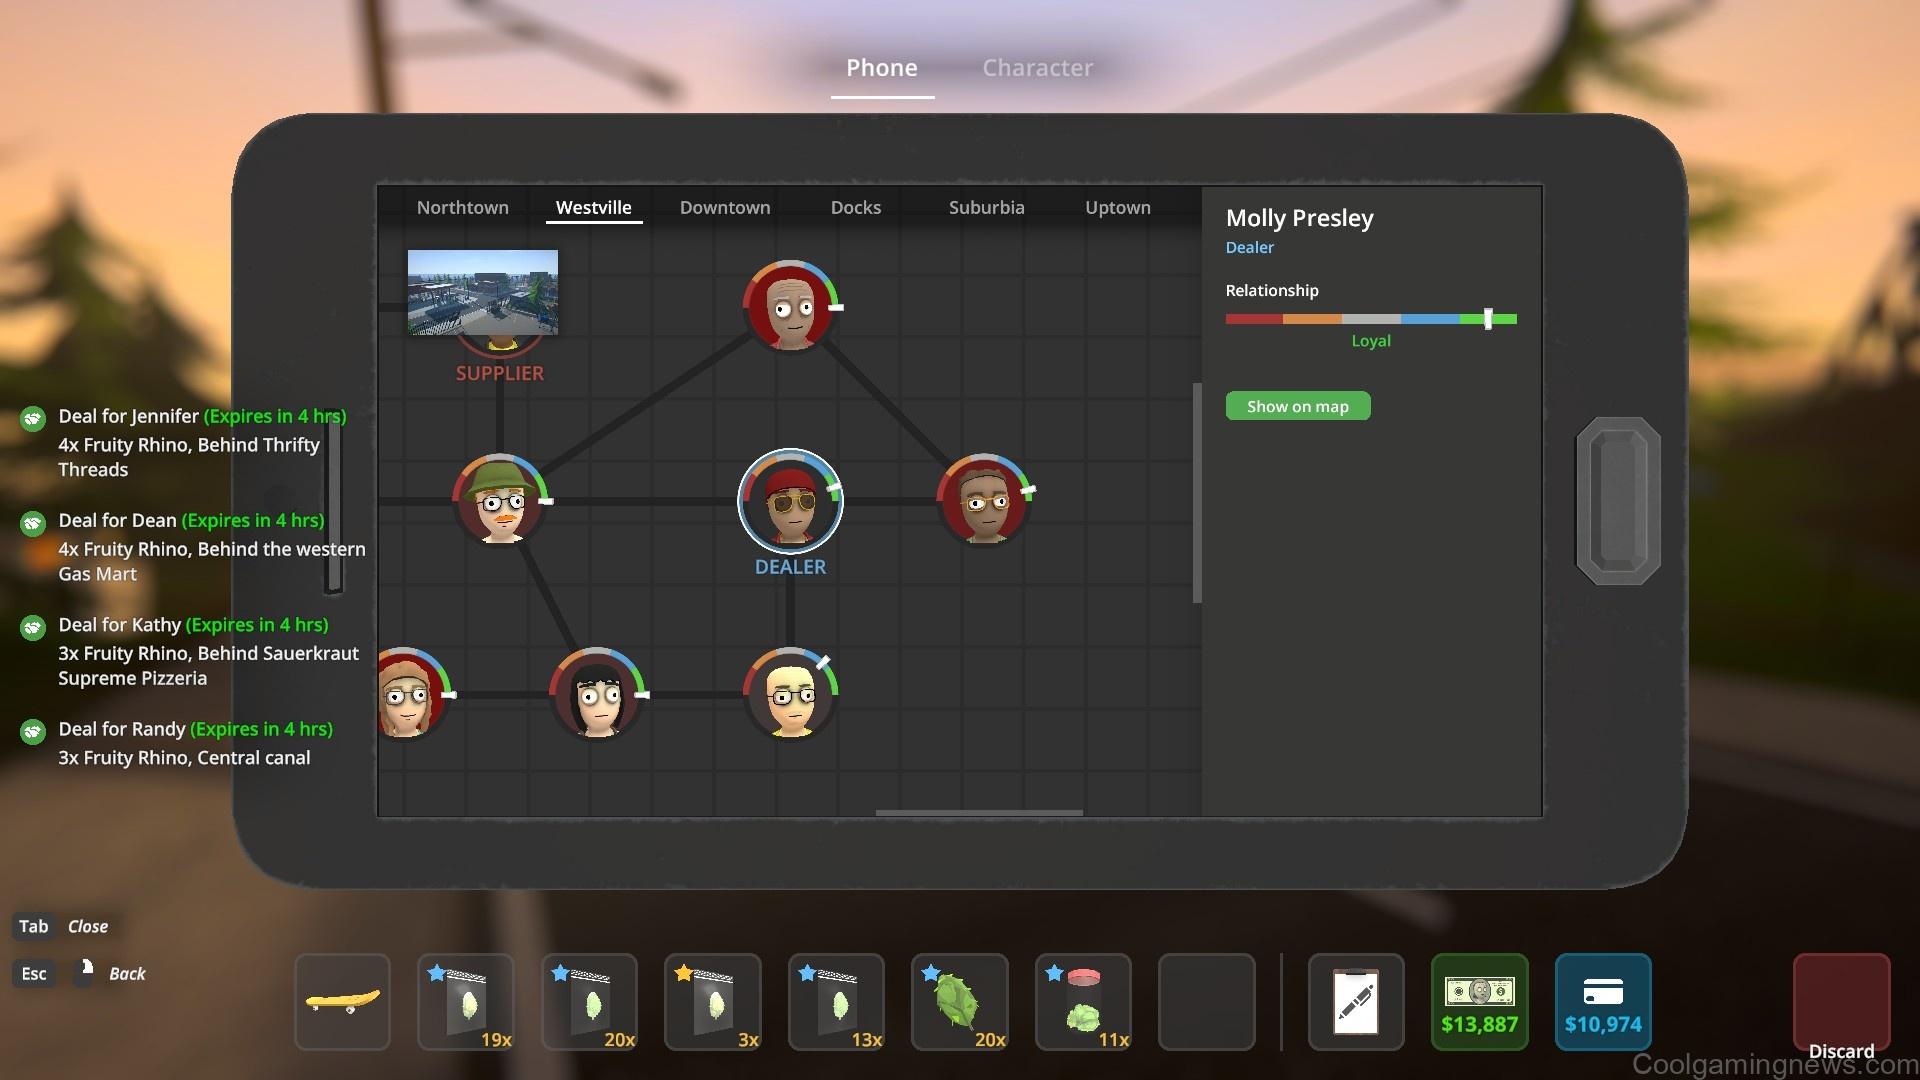Select the 19x baggie product slot
The image size is (1920, 1080).
(465, 1002)
